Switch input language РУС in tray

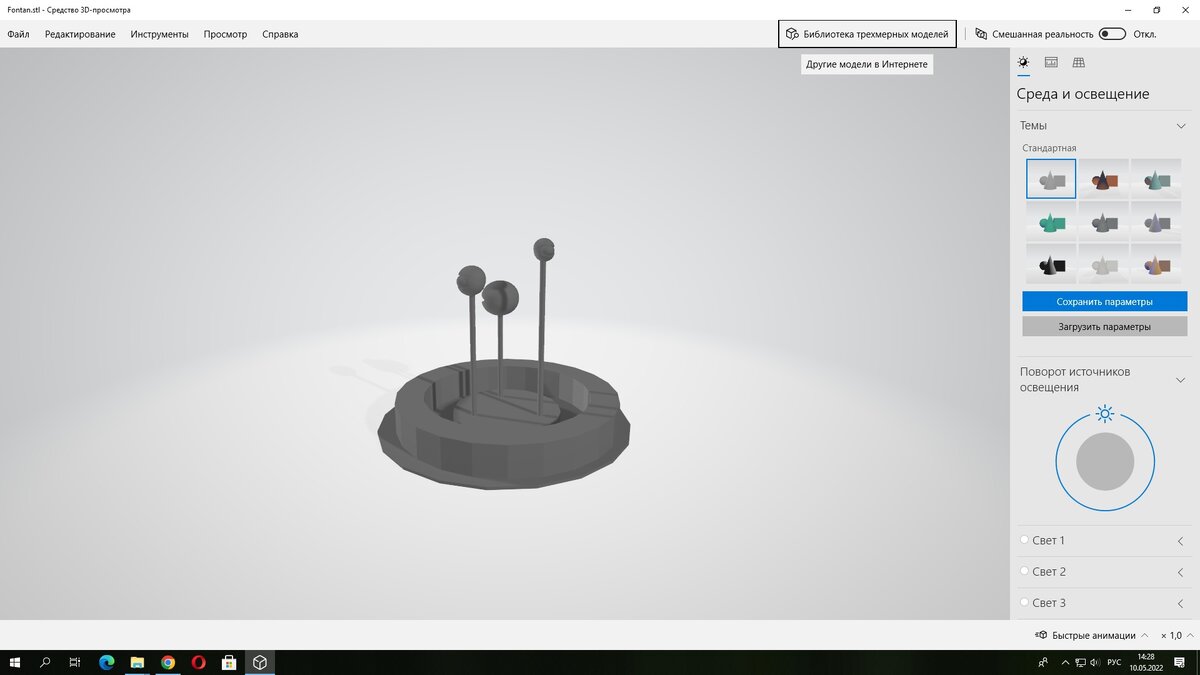1114,662
